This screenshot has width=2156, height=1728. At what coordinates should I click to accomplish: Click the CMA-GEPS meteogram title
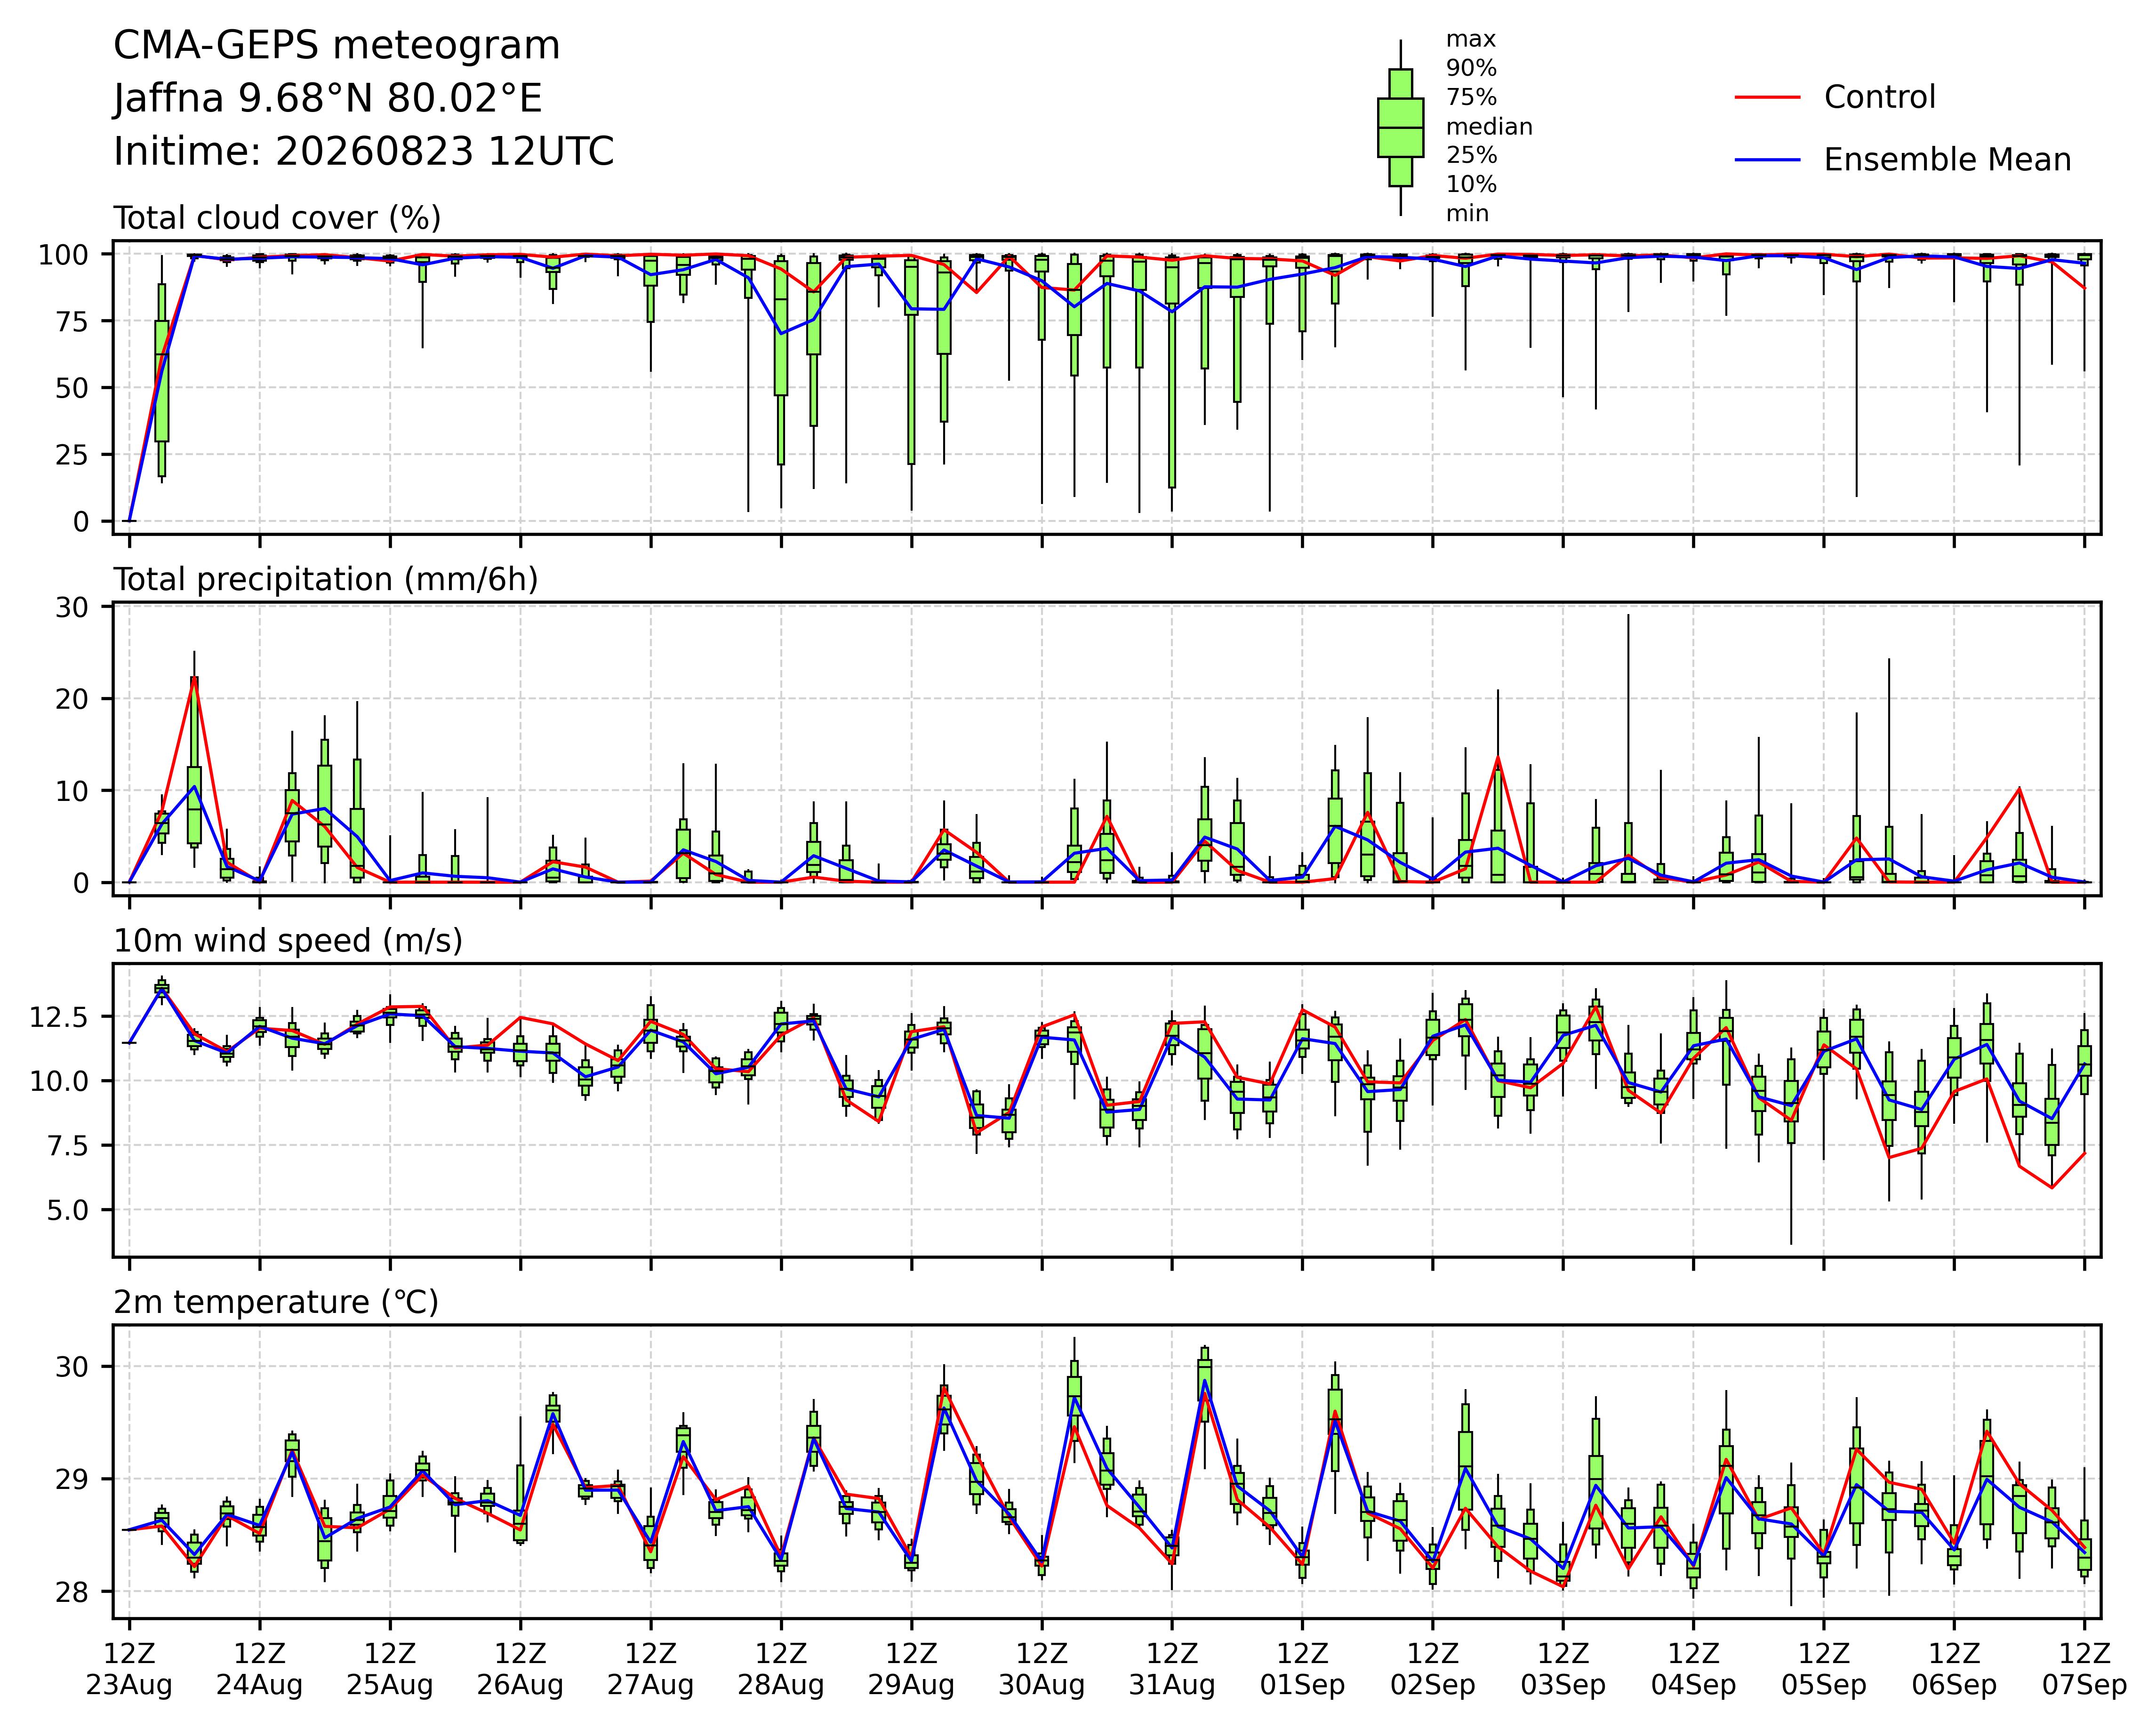(337, 46)
